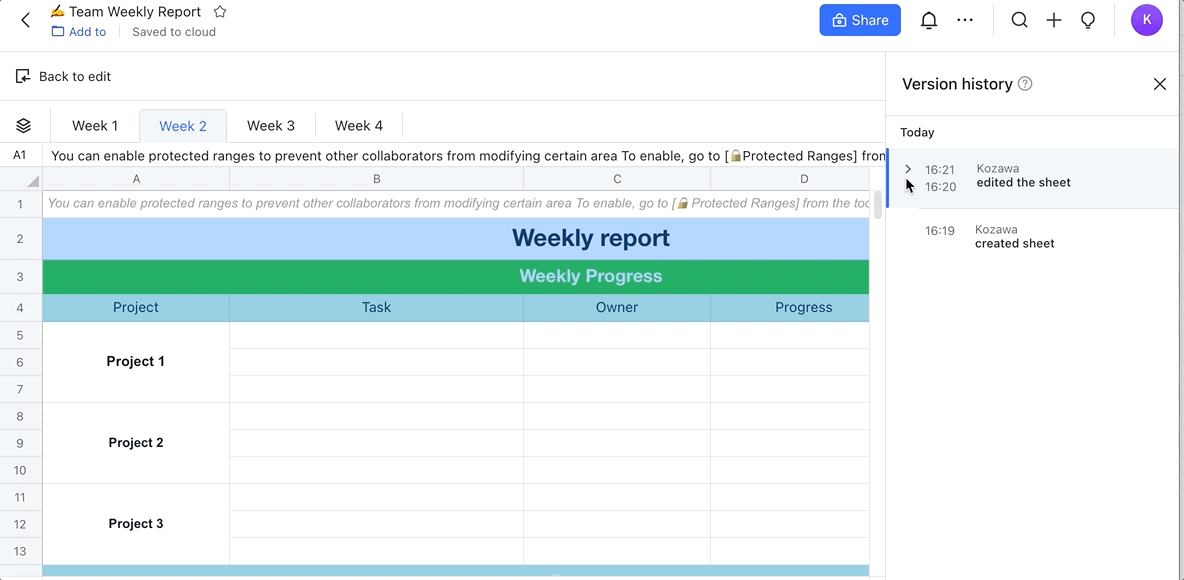This screenshot has height=580, width=1184.
Task: Click the search magnifier icon
Action: click(1019, 20)
